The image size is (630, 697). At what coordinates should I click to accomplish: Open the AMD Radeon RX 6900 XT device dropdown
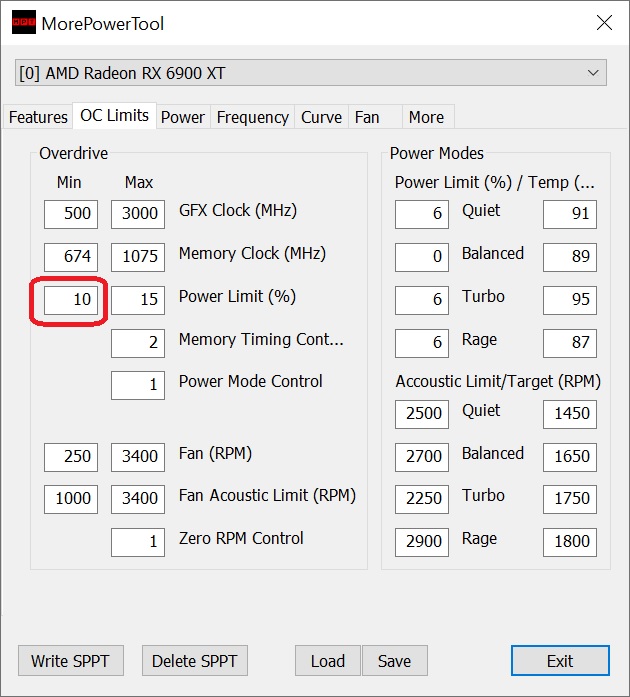tap(311, 72)
